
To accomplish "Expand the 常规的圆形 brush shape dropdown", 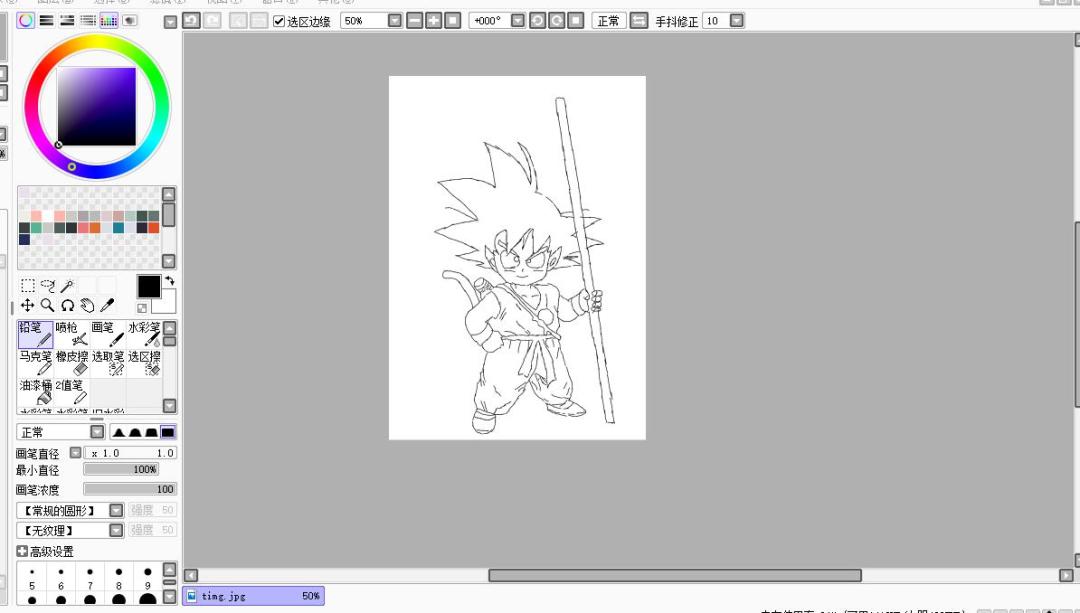I will tap(116, 510).
